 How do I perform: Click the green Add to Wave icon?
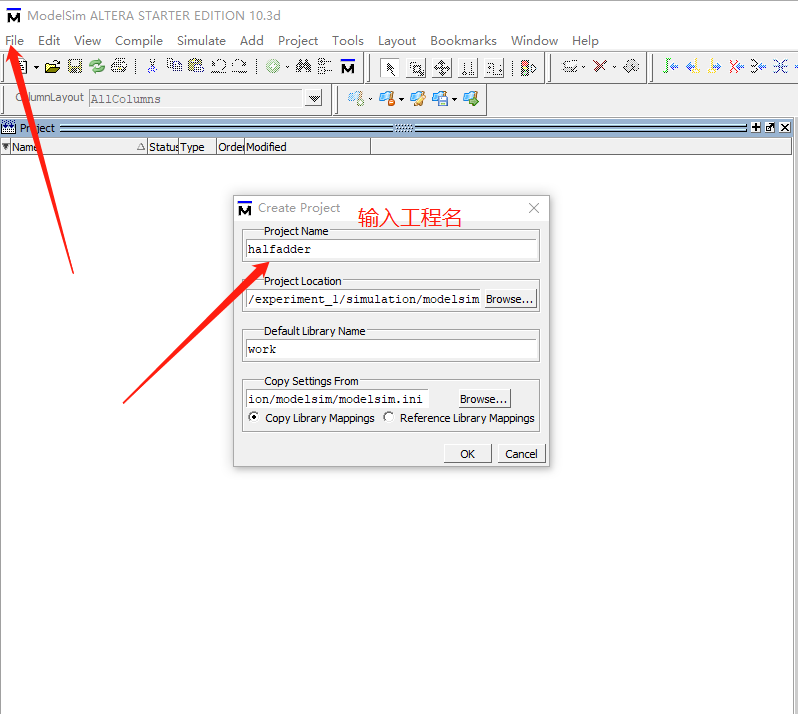[x=273, y=67]
